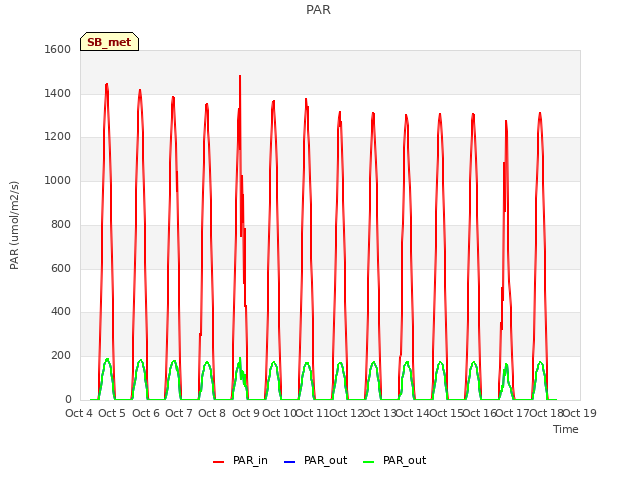This screenshot has width=640, height=480.
Task: Click the 600 y-axis tick label
Action: point(61,268)
